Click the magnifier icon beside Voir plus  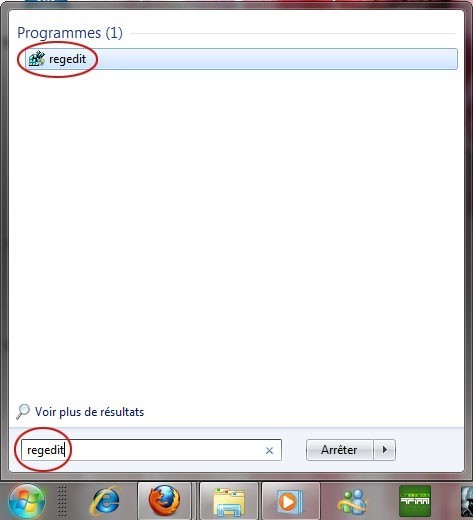pyautogui.click(x=23, y=411)
